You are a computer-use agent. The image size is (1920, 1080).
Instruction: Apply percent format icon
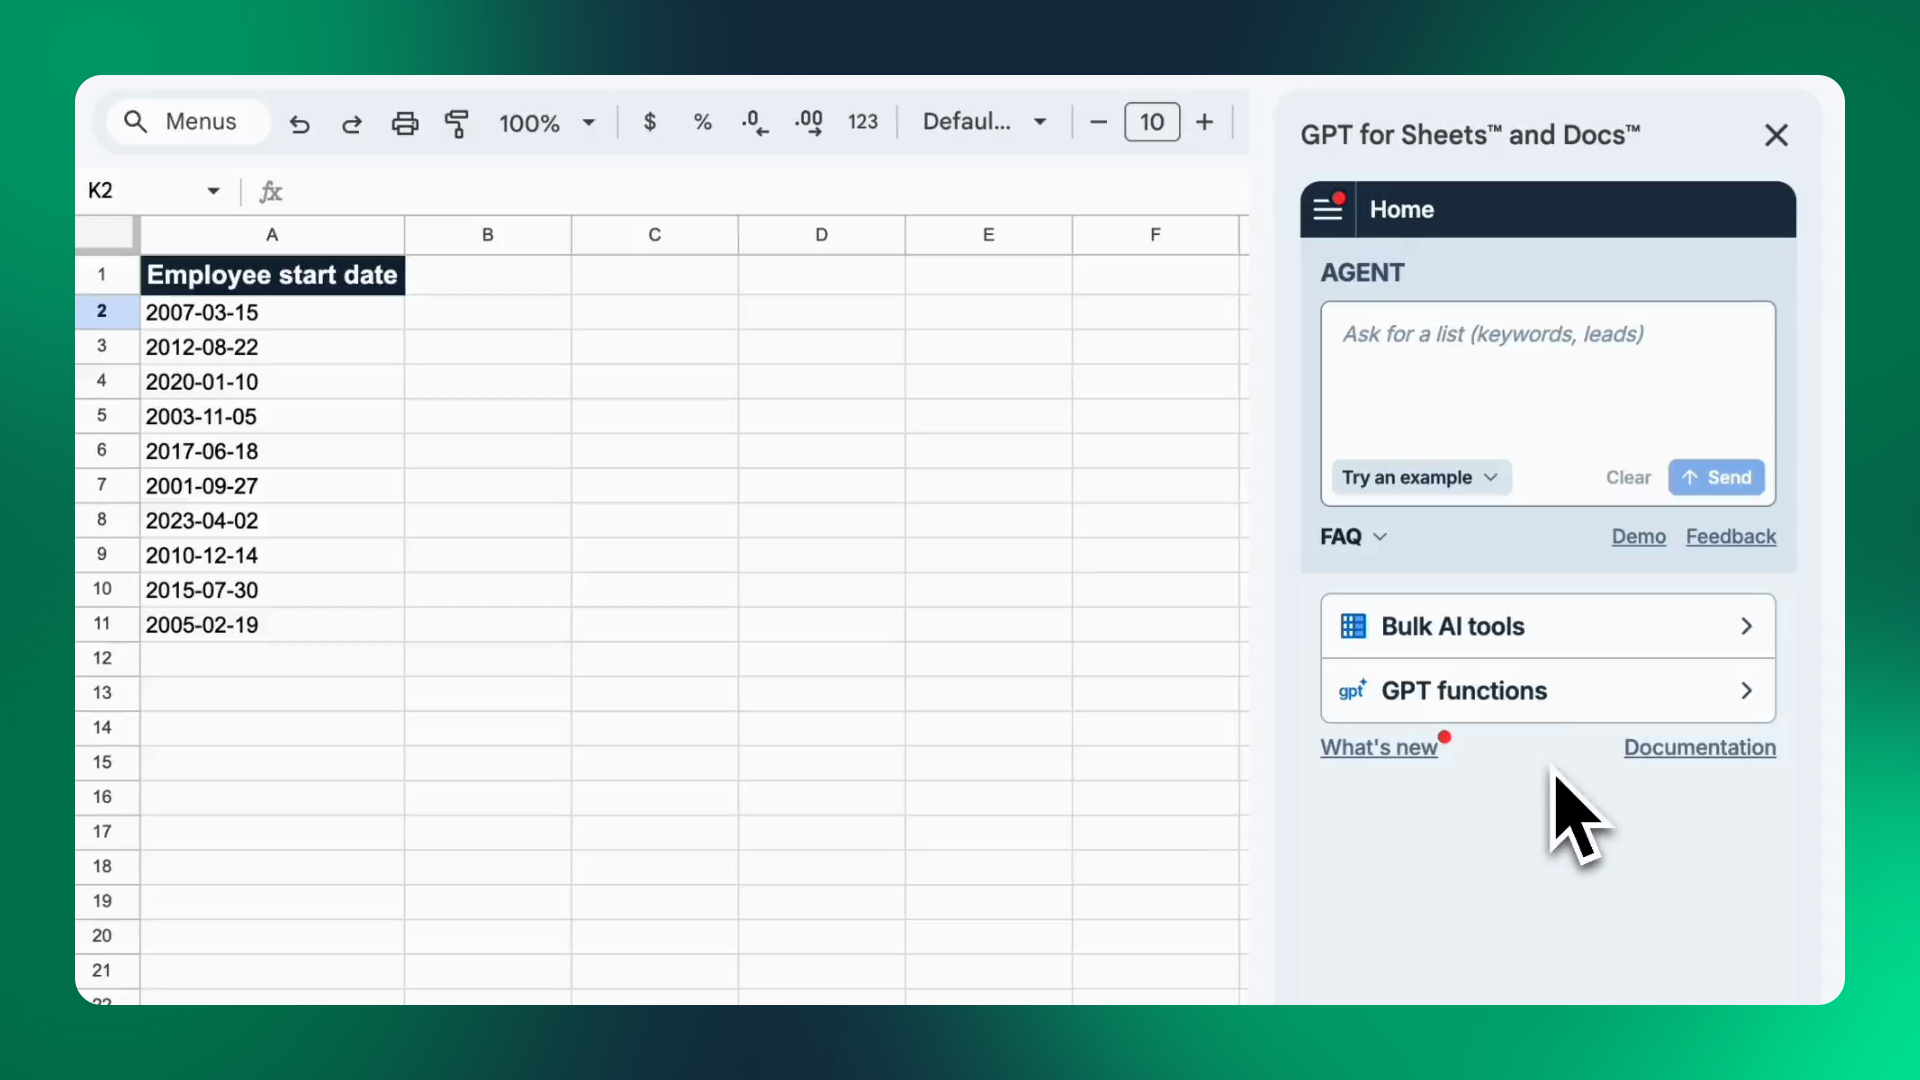[x=702, y=122]
